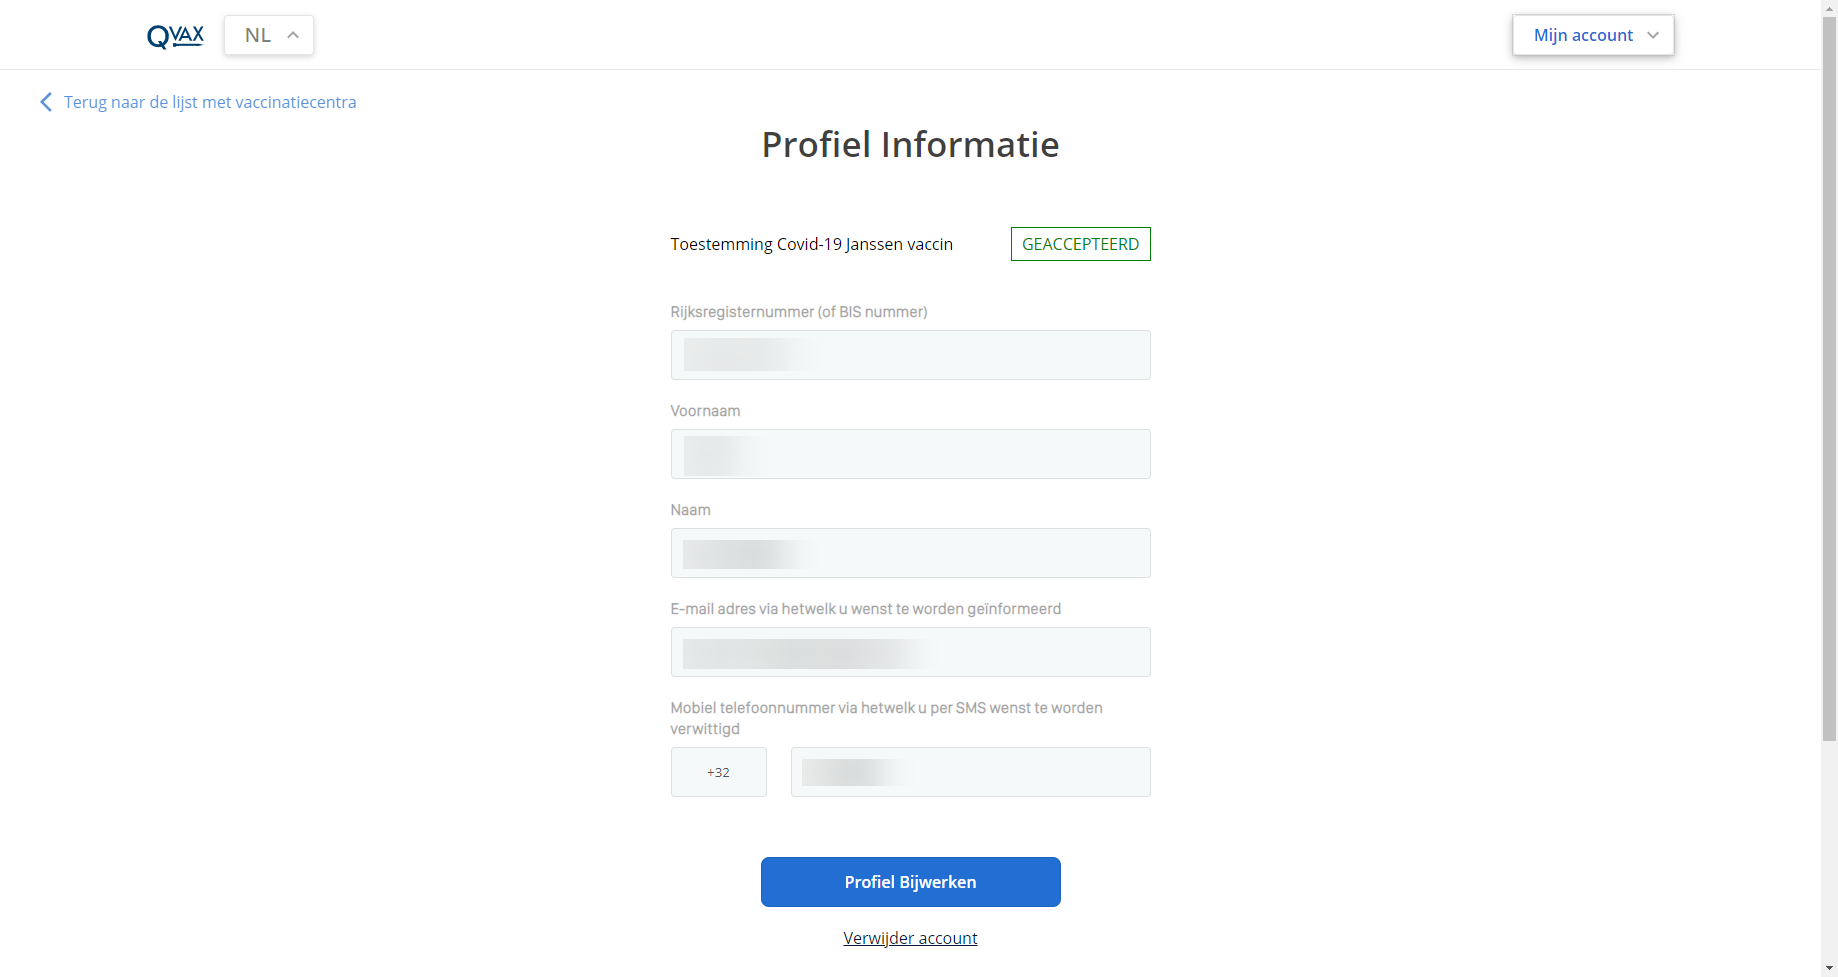Click the scrollbar down arrow
The height and width of the screenshot is (977, 1838).
point(1829,969)
